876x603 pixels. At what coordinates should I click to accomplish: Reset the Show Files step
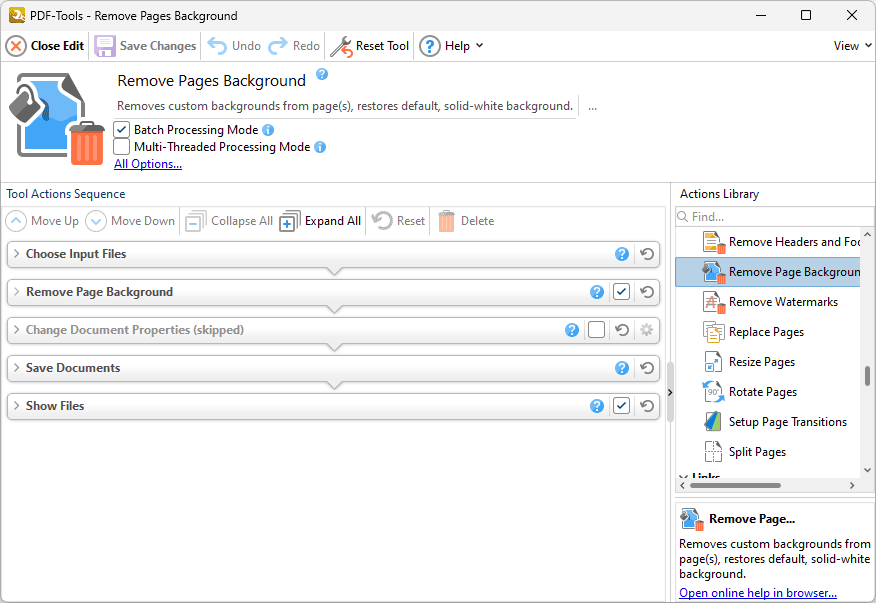click(647, 406)
